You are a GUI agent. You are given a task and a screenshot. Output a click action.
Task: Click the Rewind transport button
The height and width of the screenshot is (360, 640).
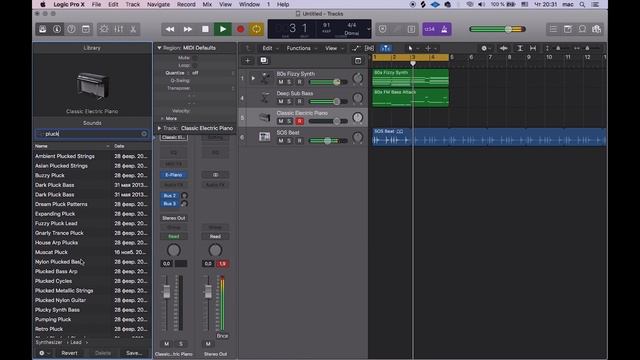tap(170, 29)
